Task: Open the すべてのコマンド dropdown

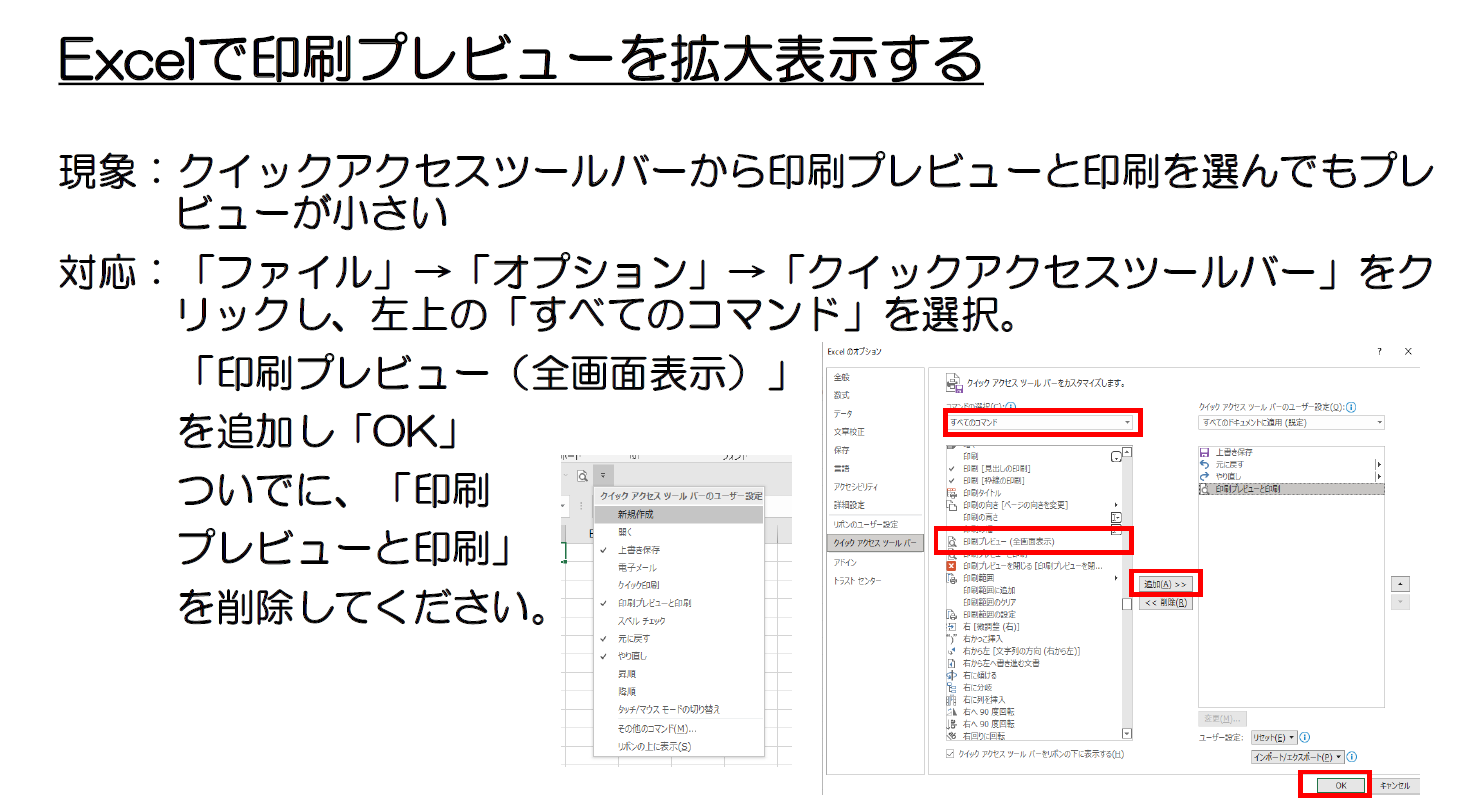Action: pos(1040,422)
